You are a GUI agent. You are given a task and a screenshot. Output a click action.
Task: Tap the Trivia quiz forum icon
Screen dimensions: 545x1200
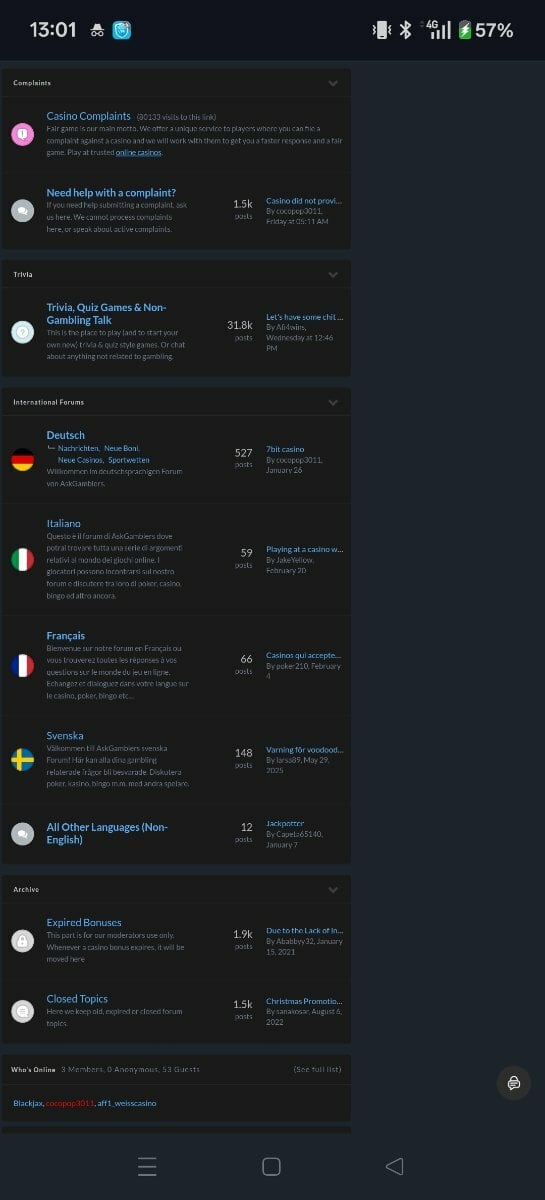pyautogui.click(x=22, y=332)
